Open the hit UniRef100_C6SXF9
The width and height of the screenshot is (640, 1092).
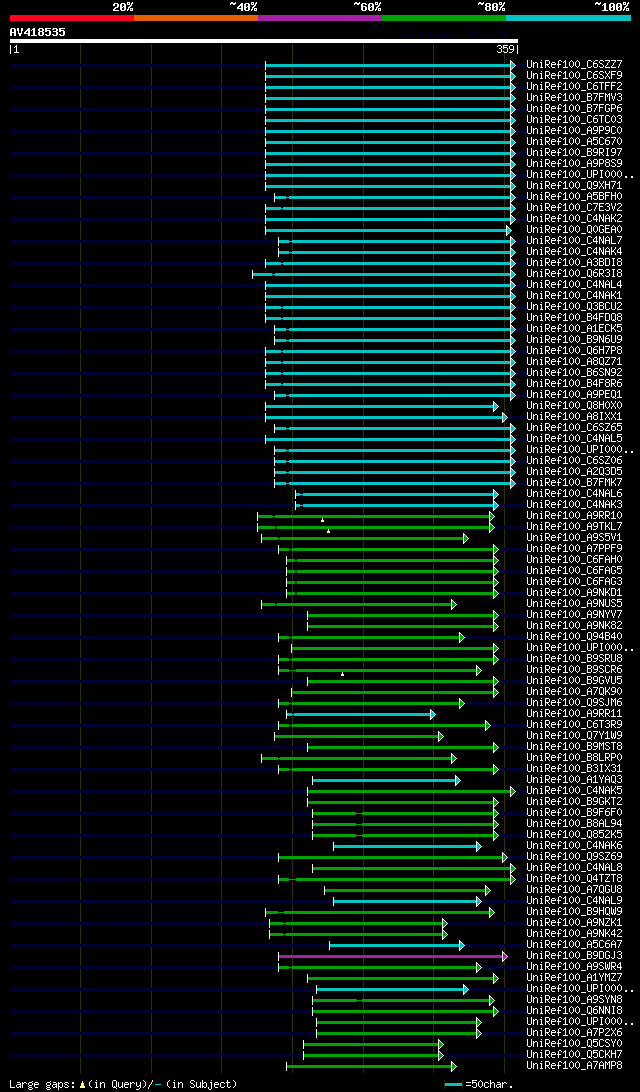coord(575,76)
